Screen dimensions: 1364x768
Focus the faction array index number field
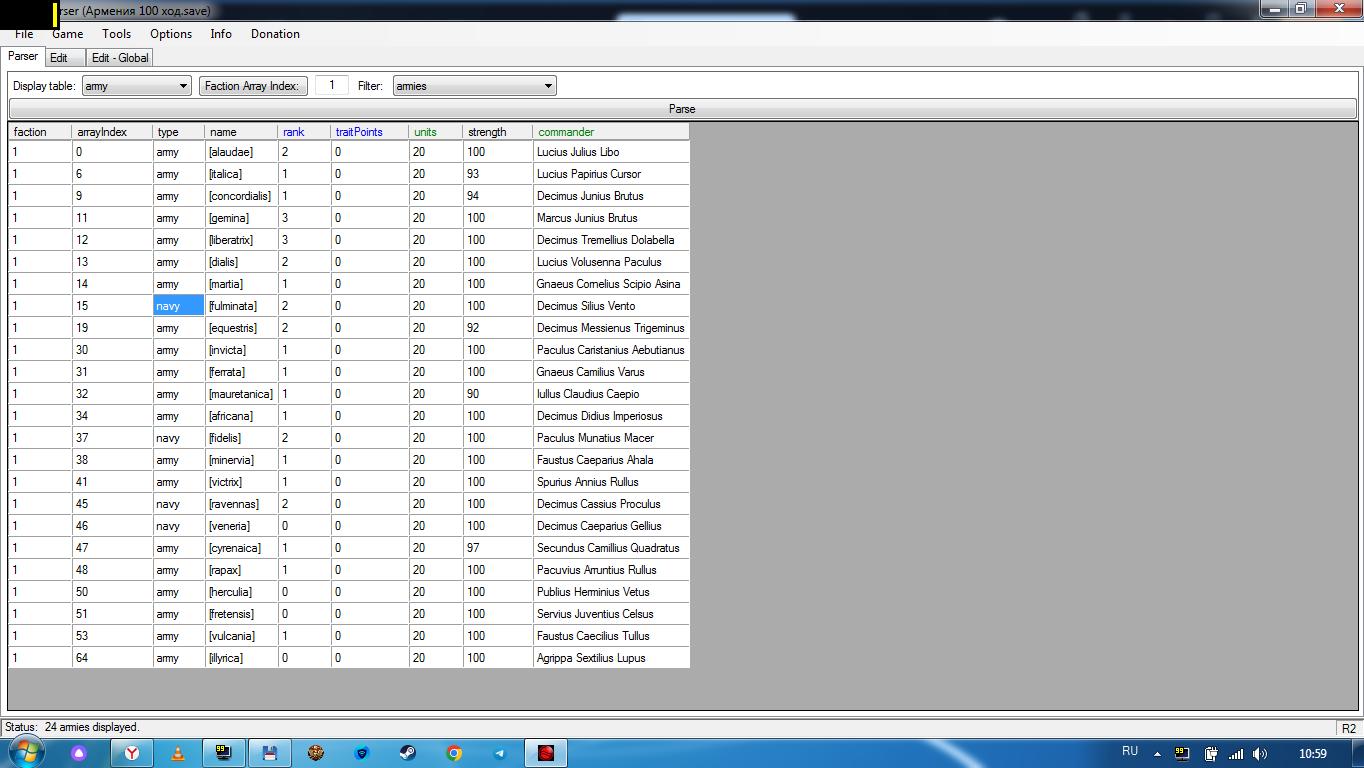click(331, 86)
